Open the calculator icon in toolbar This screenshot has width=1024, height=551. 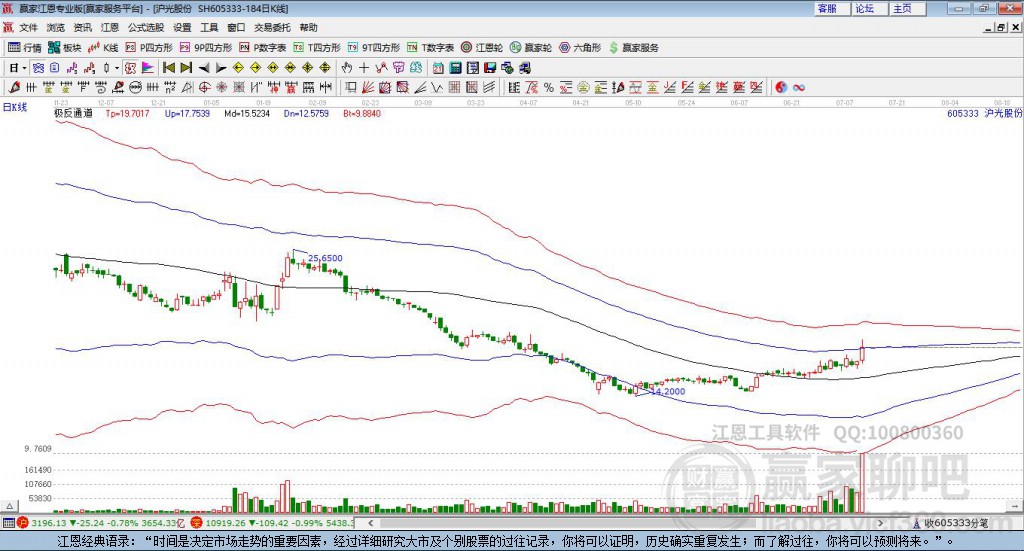point(455,68)
